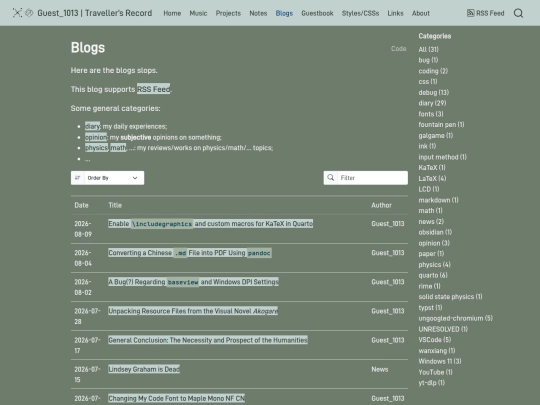Click the physics link in categories list

(x=96, y=148)
